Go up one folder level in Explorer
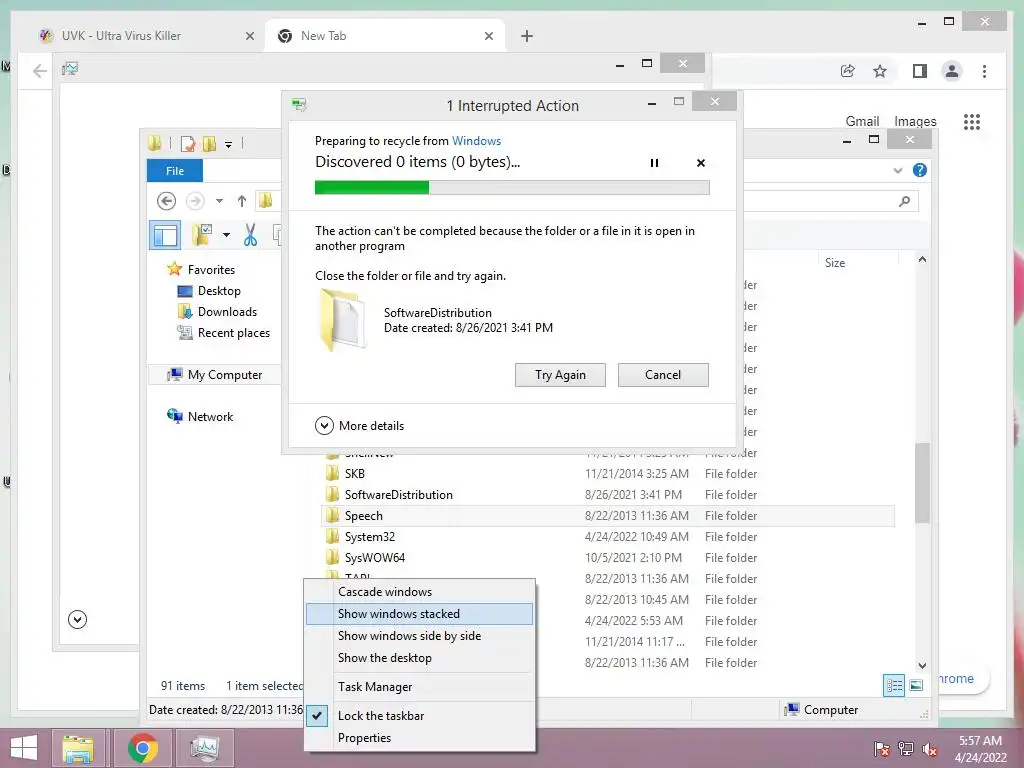Viewport: 1024px width, 768px height. tap(242, 201)
